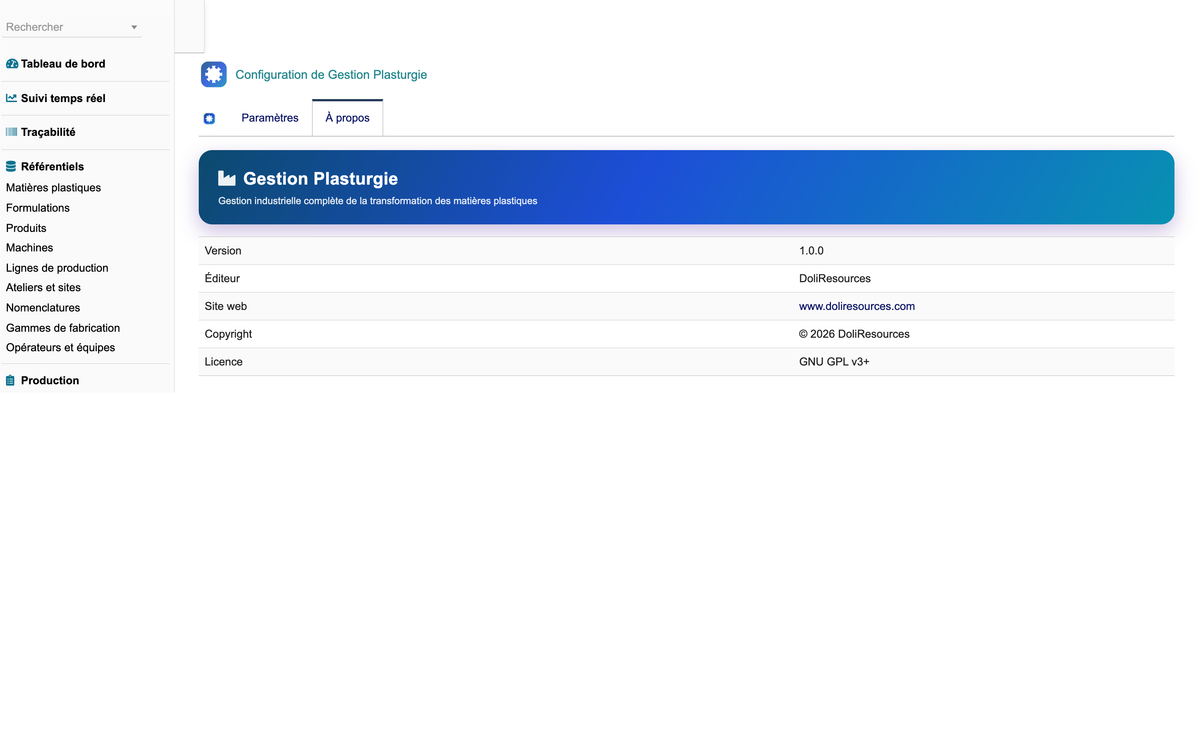The height and width of the screenshot is (743, 1200).
Task: Visit www.doliresources.com website link
Action: click(x=857, y=306)
